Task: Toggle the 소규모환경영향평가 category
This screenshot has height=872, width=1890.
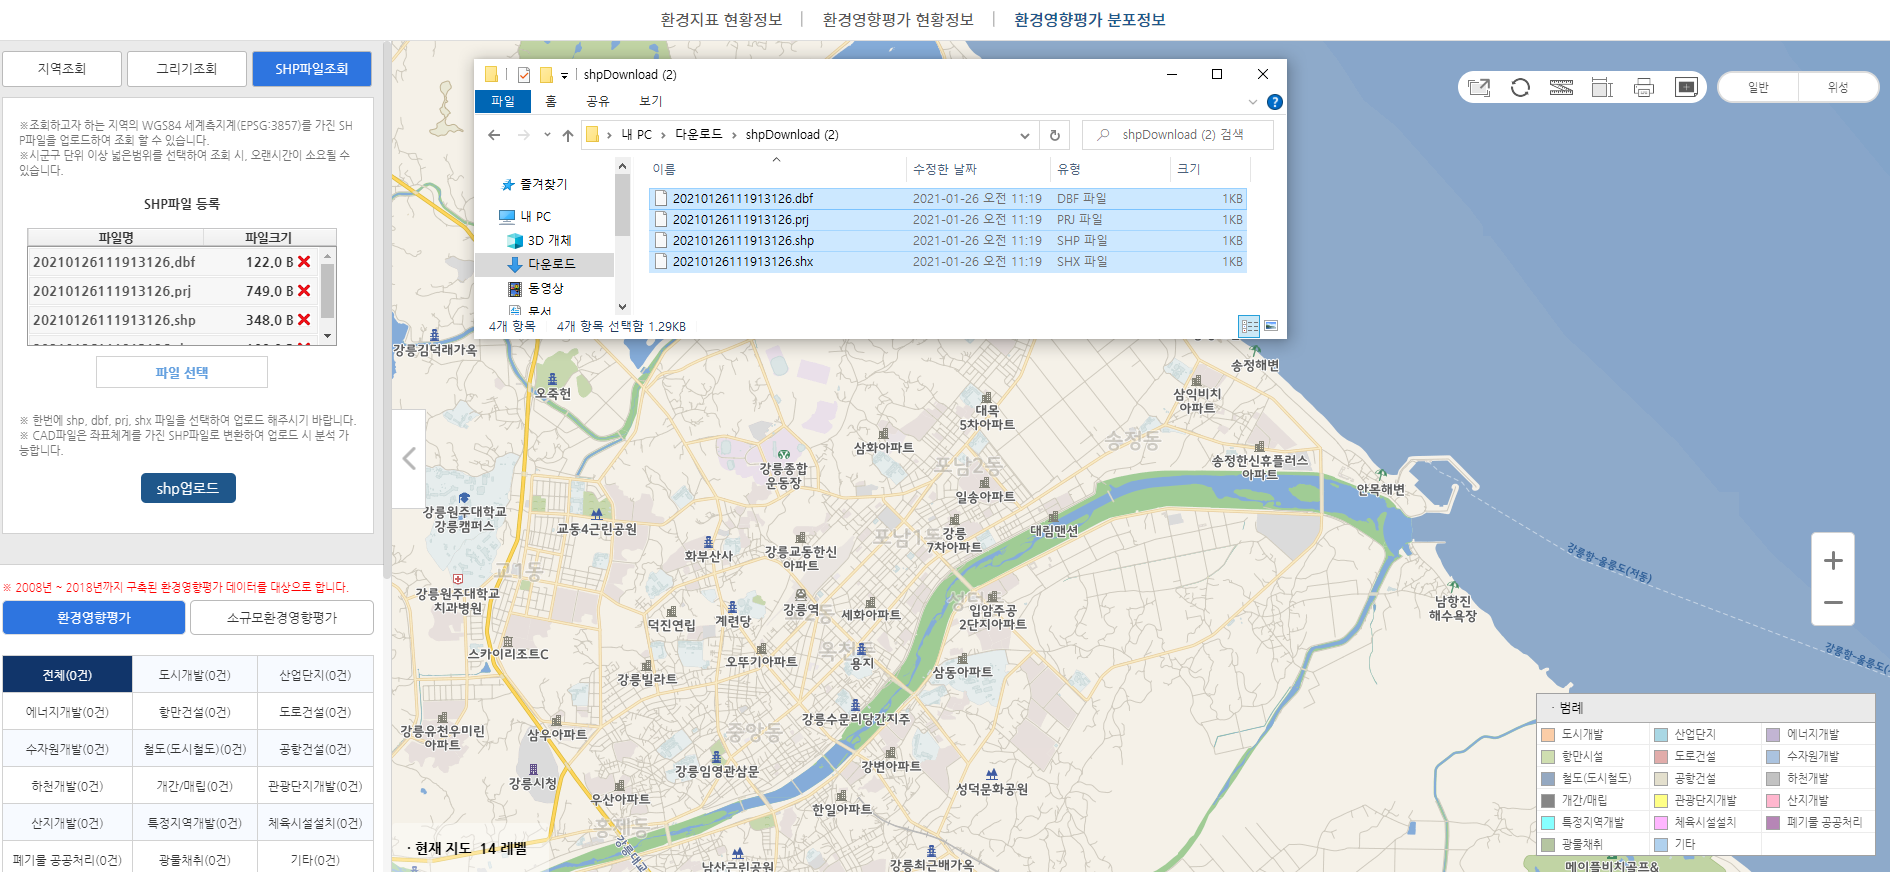Action: tap(282, 618)
